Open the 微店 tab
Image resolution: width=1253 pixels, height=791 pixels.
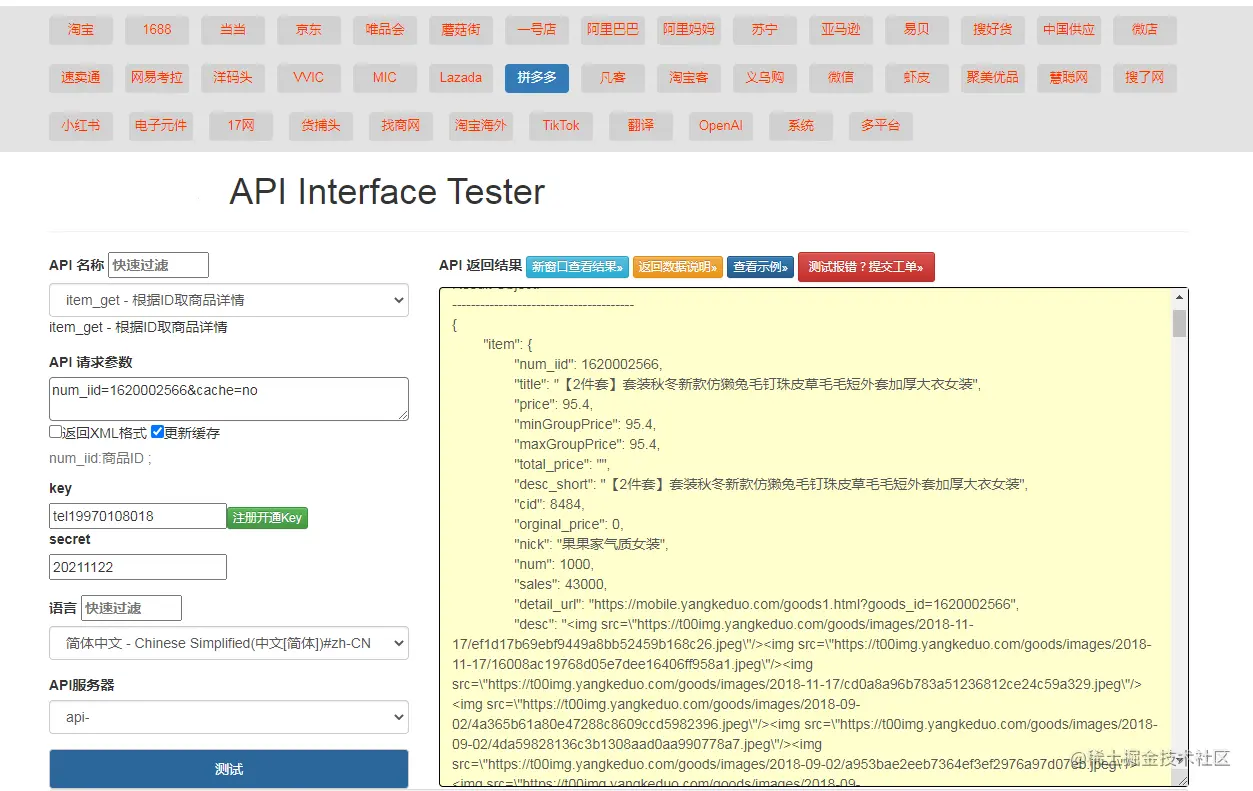1145,30
